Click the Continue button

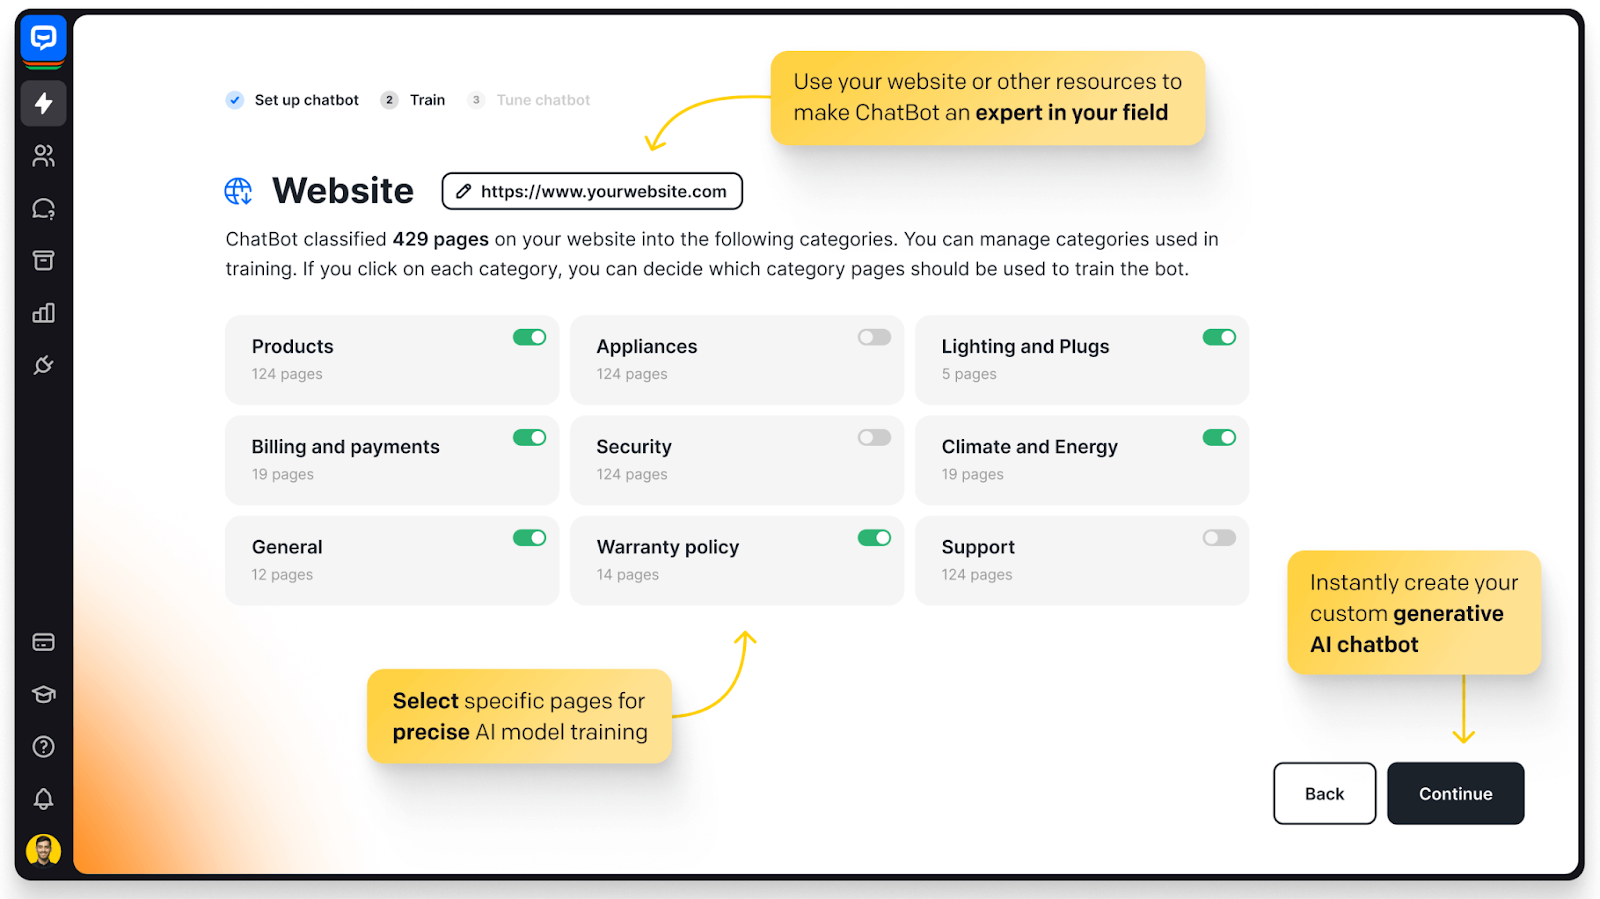(x=1455, y=793)
